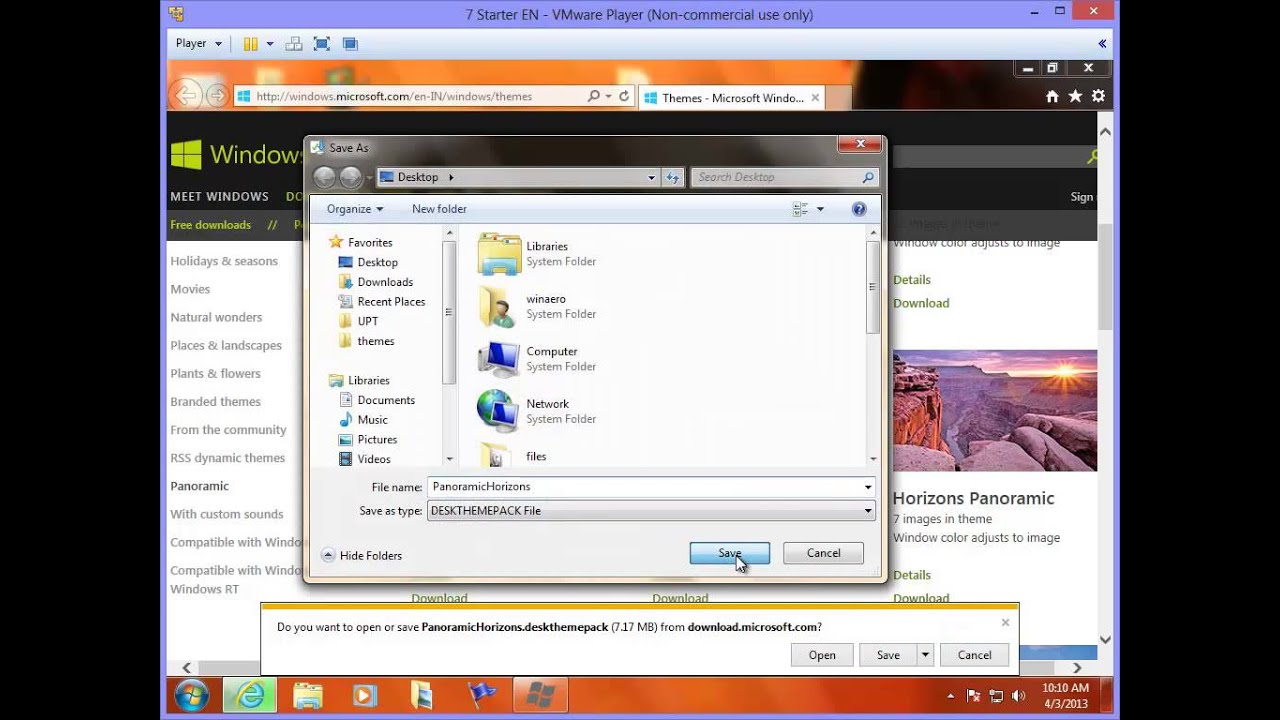Open the address bar previous locations dropdown
The height and width of the screenshot is (720, 1280).
(651, 177)
